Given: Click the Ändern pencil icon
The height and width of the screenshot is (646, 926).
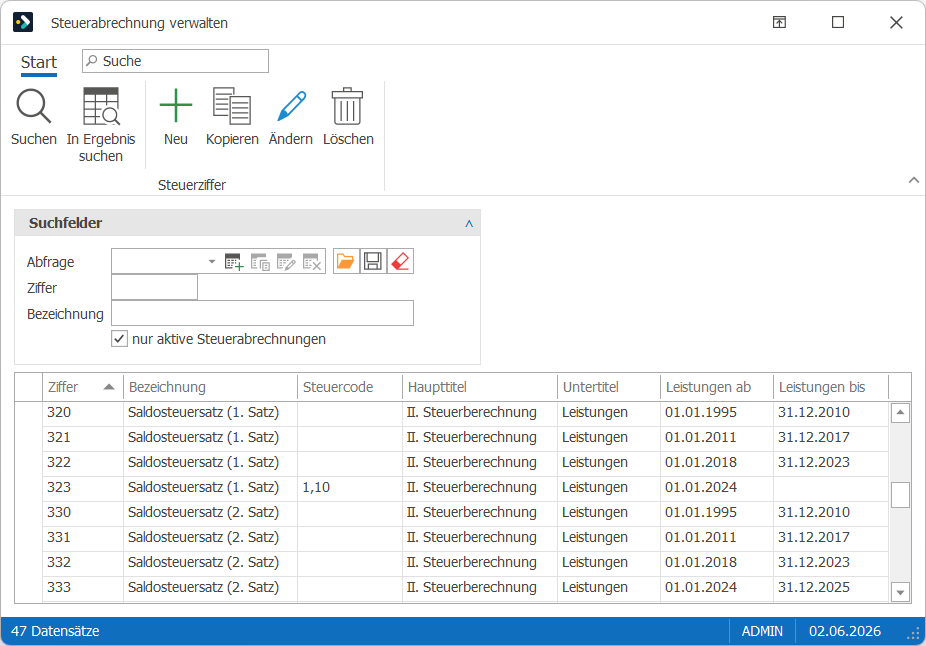Looking at the screenshot, I should [x=291, y=106].
